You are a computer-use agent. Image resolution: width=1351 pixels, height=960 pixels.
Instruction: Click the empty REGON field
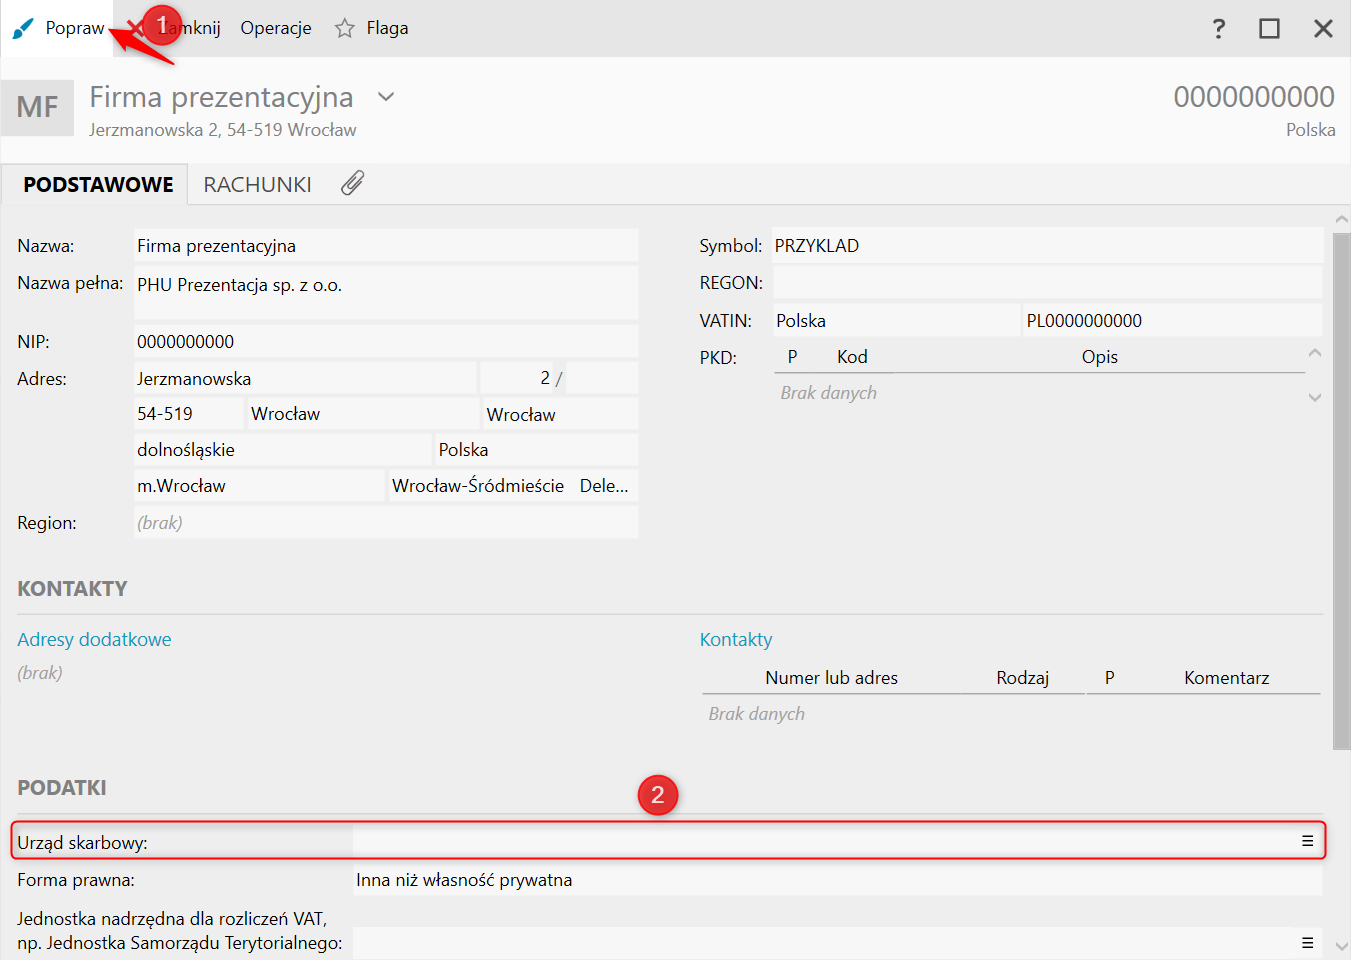[x=1047, y=283]
